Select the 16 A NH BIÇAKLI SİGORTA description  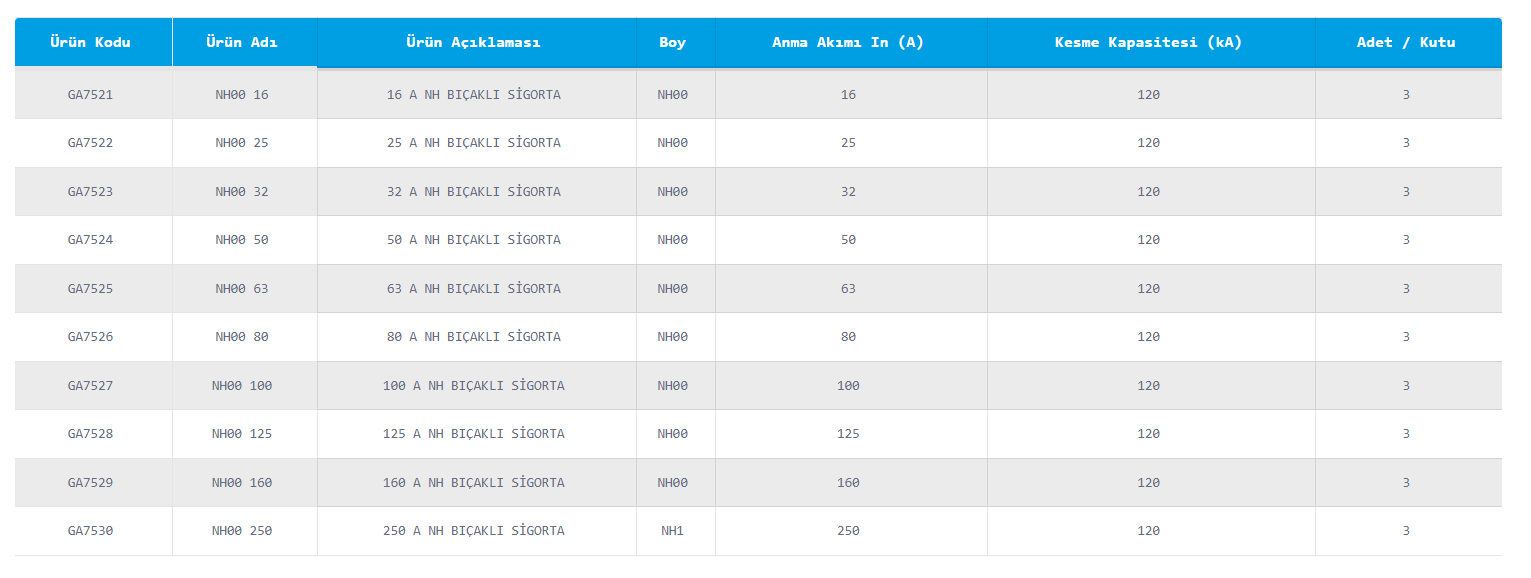tap(474, 95)
